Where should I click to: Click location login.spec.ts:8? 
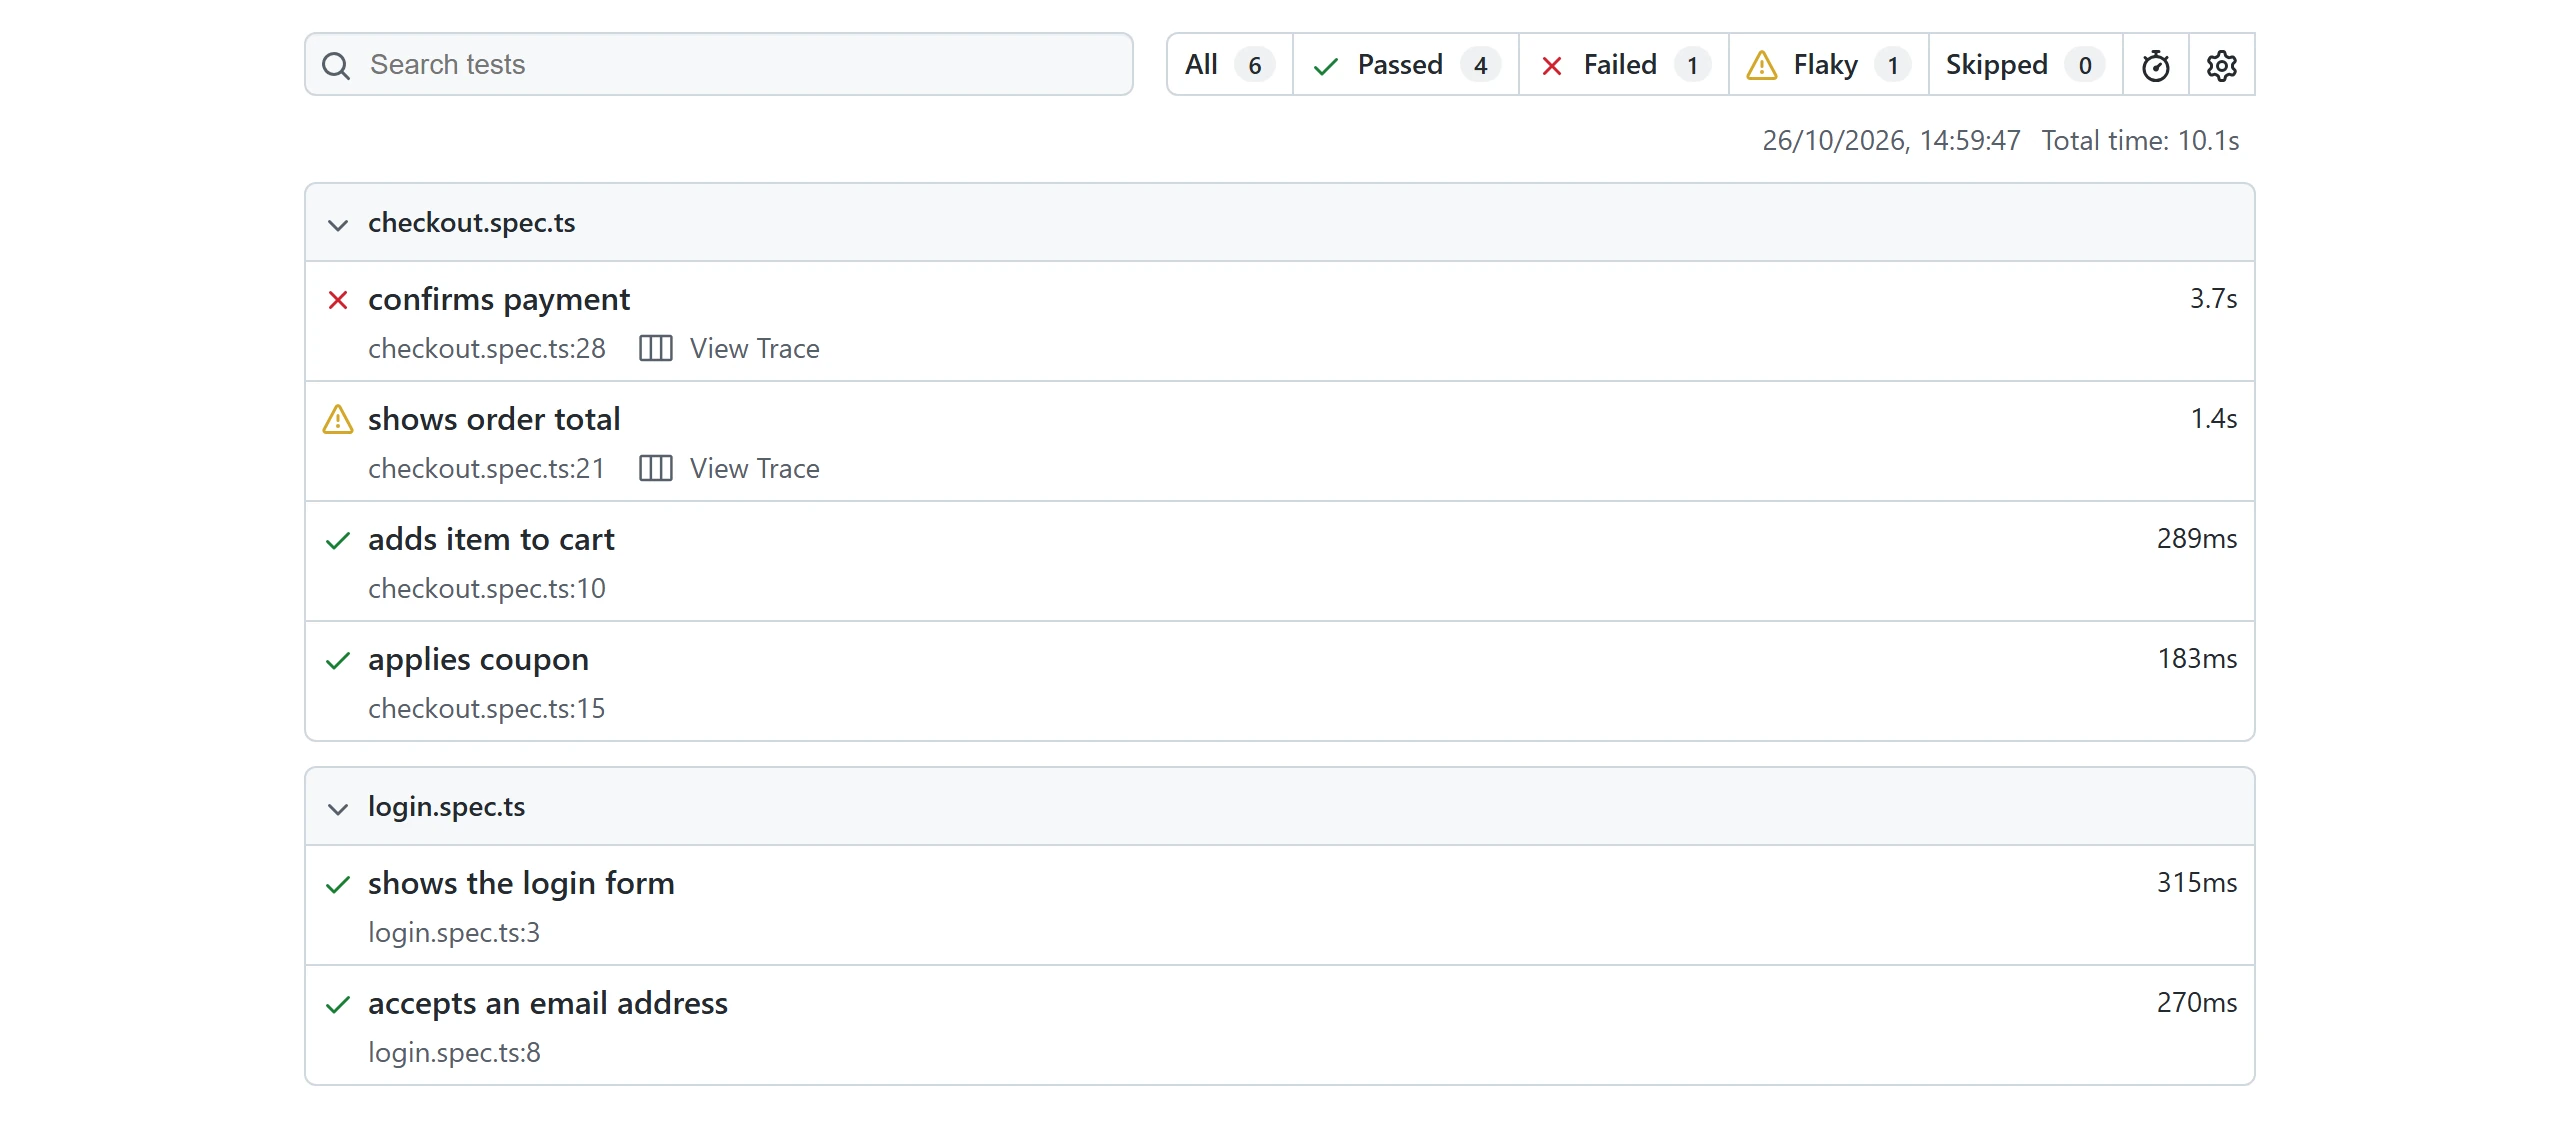point(454,1052)
